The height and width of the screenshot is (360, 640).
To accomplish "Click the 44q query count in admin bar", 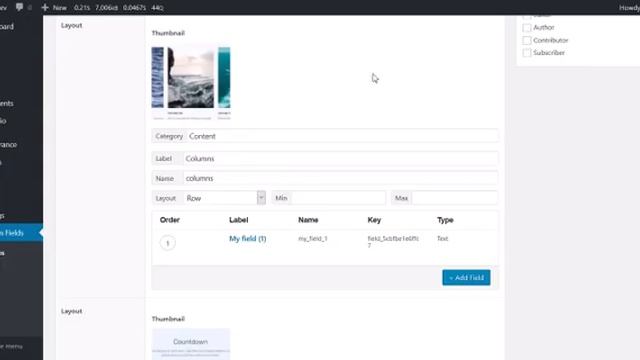I will click(x=157, y=7).
